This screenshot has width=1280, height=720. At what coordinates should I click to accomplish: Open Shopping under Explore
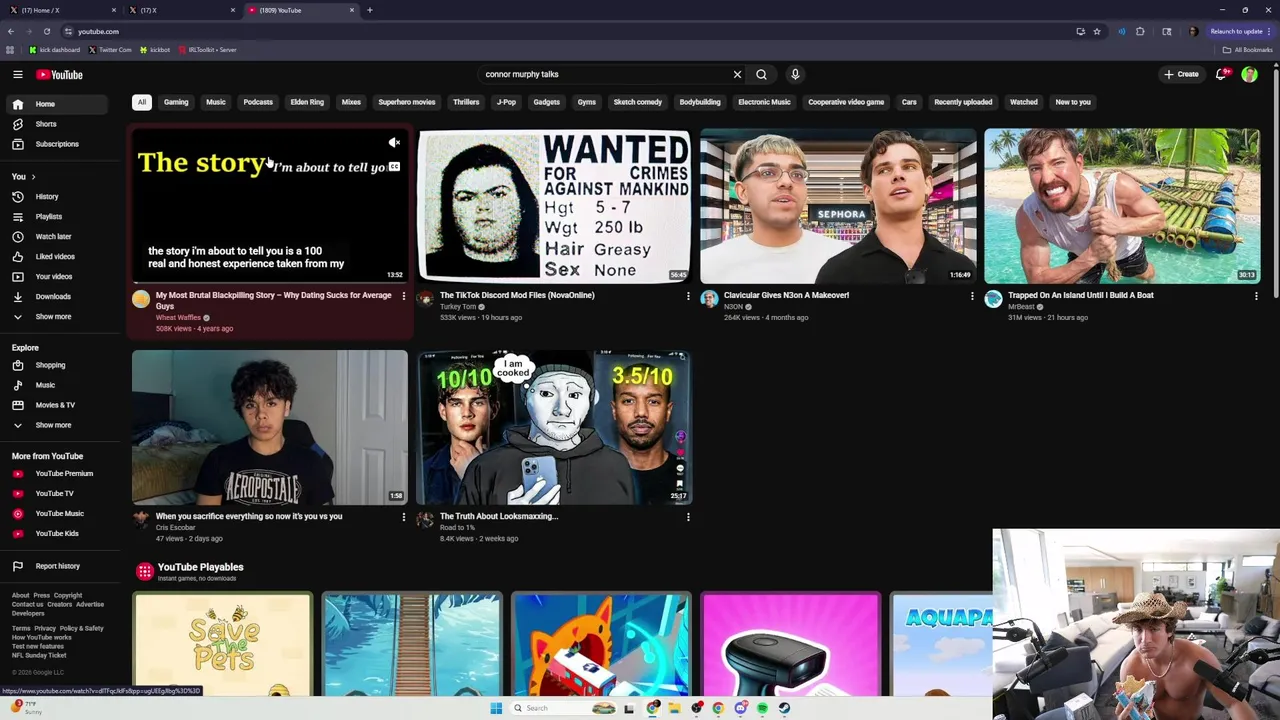pyautogui.click(x=57, y=365)
